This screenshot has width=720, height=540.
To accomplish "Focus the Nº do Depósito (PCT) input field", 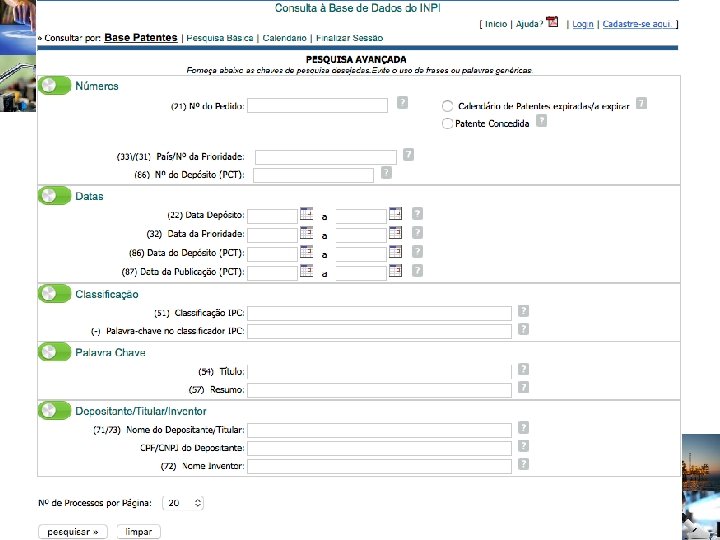I will click(313, 175).
